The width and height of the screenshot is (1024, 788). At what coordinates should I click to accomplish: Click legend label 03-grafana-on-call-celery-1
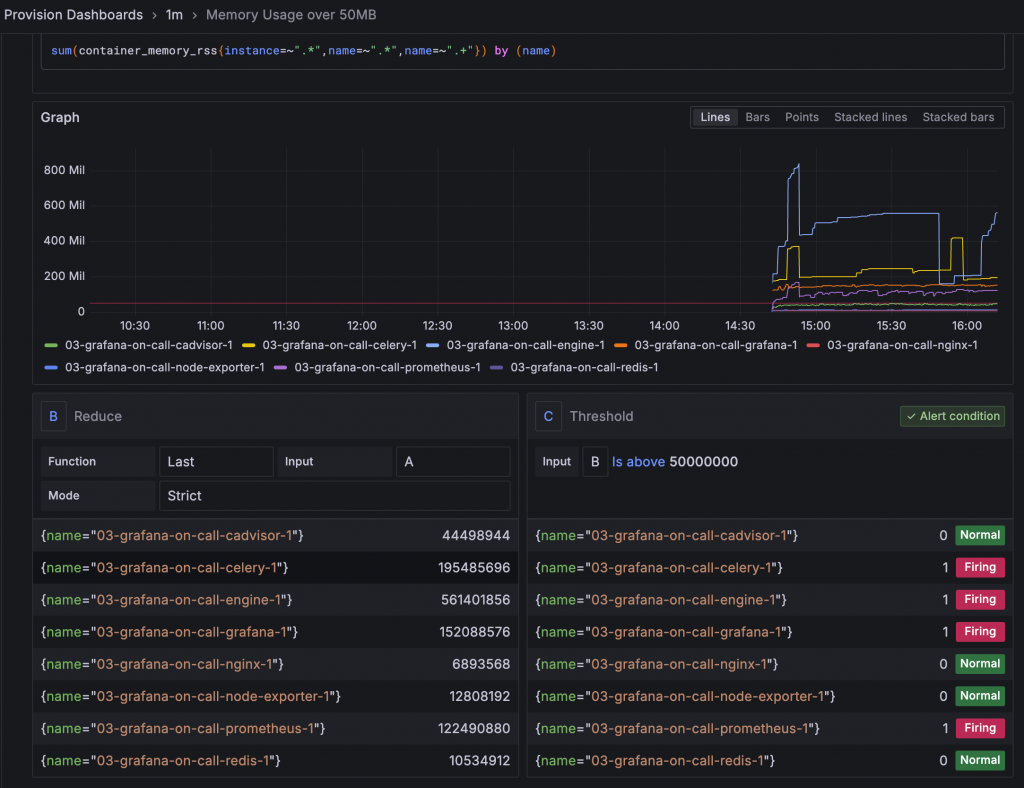point(339,345)
